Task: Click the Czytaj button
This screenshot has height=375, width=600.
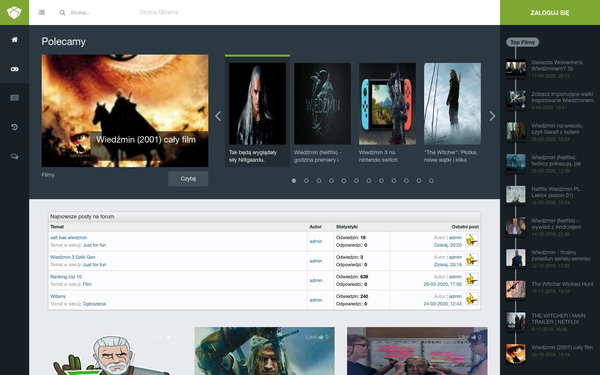Action: point(188,179)
